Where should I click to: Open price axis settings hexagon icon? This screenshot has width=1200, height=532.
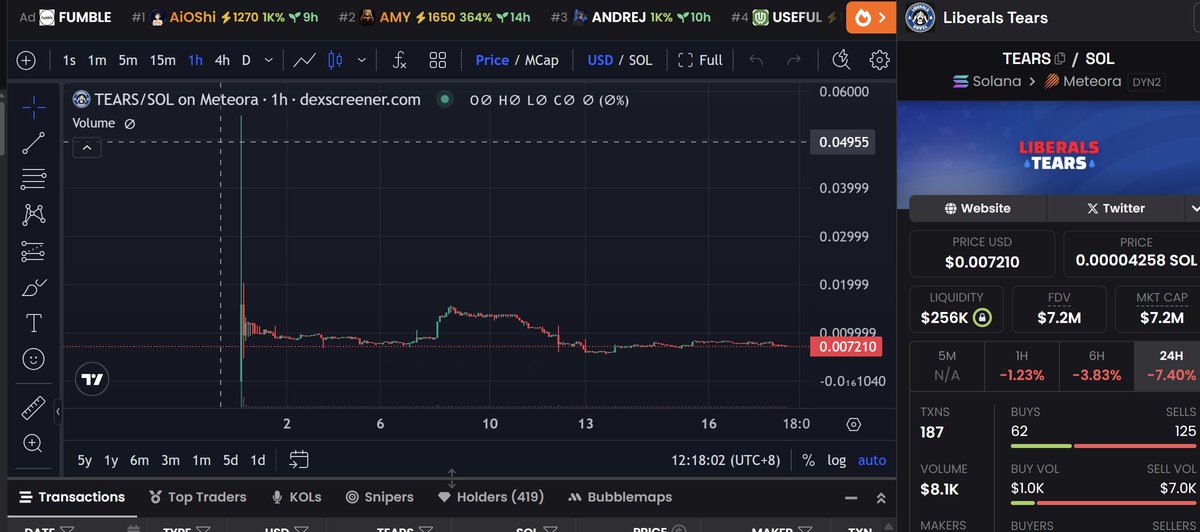coord(853,424)
